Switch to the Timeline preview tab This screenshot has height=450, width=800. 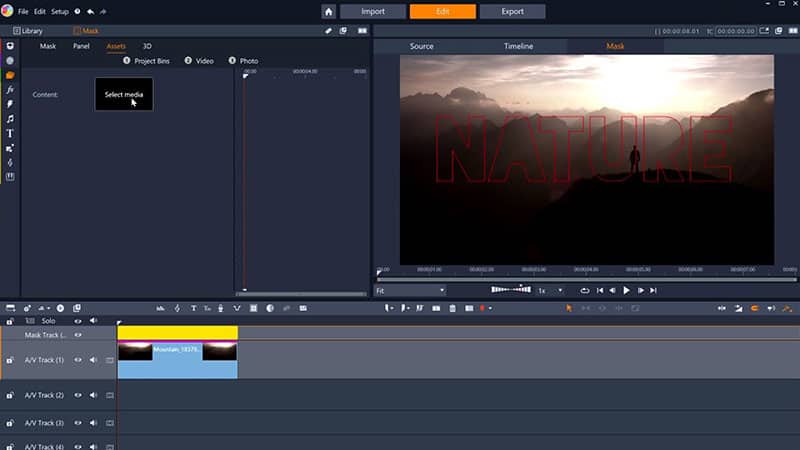(518, 46)
